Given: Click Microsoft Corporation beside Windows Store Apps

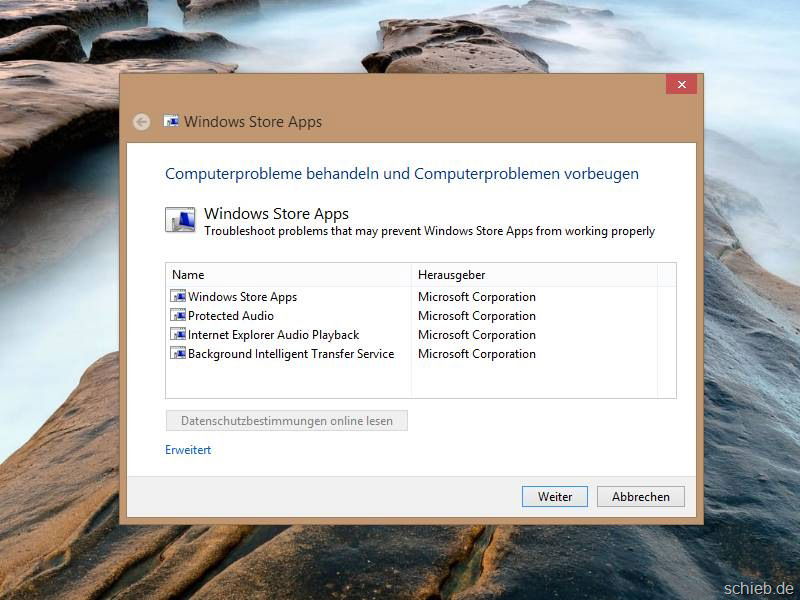Looking at the screenshot, I should (477, 297).
